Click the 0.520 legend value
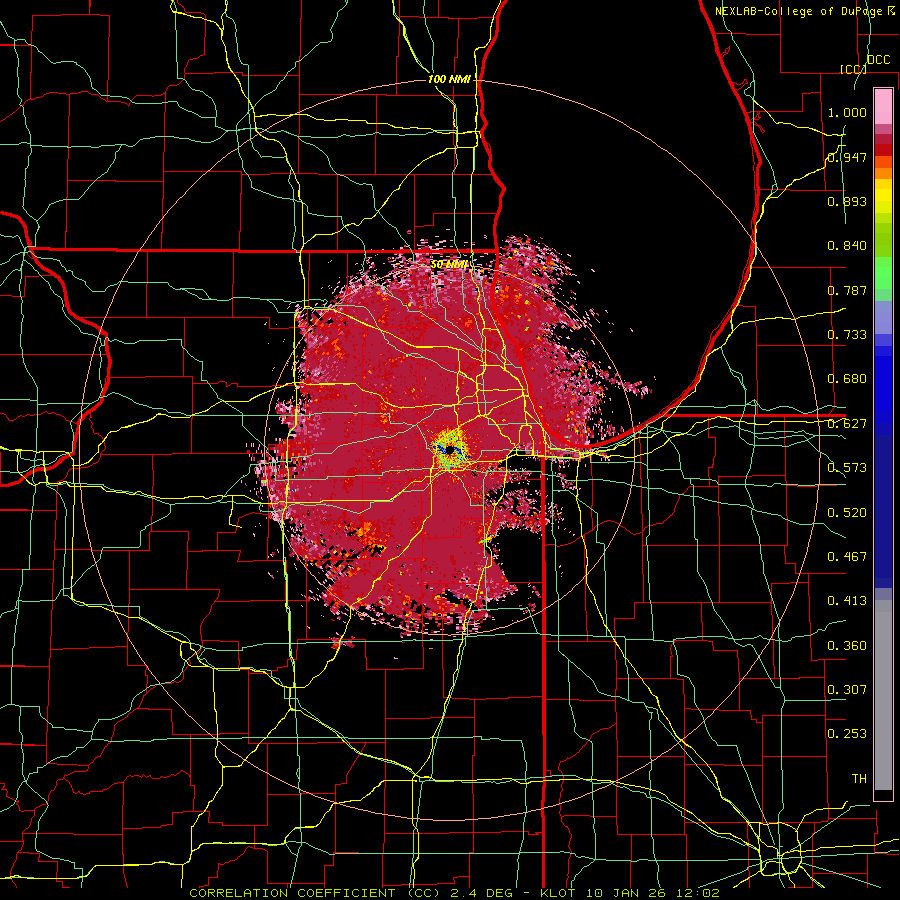 [847, 512]
